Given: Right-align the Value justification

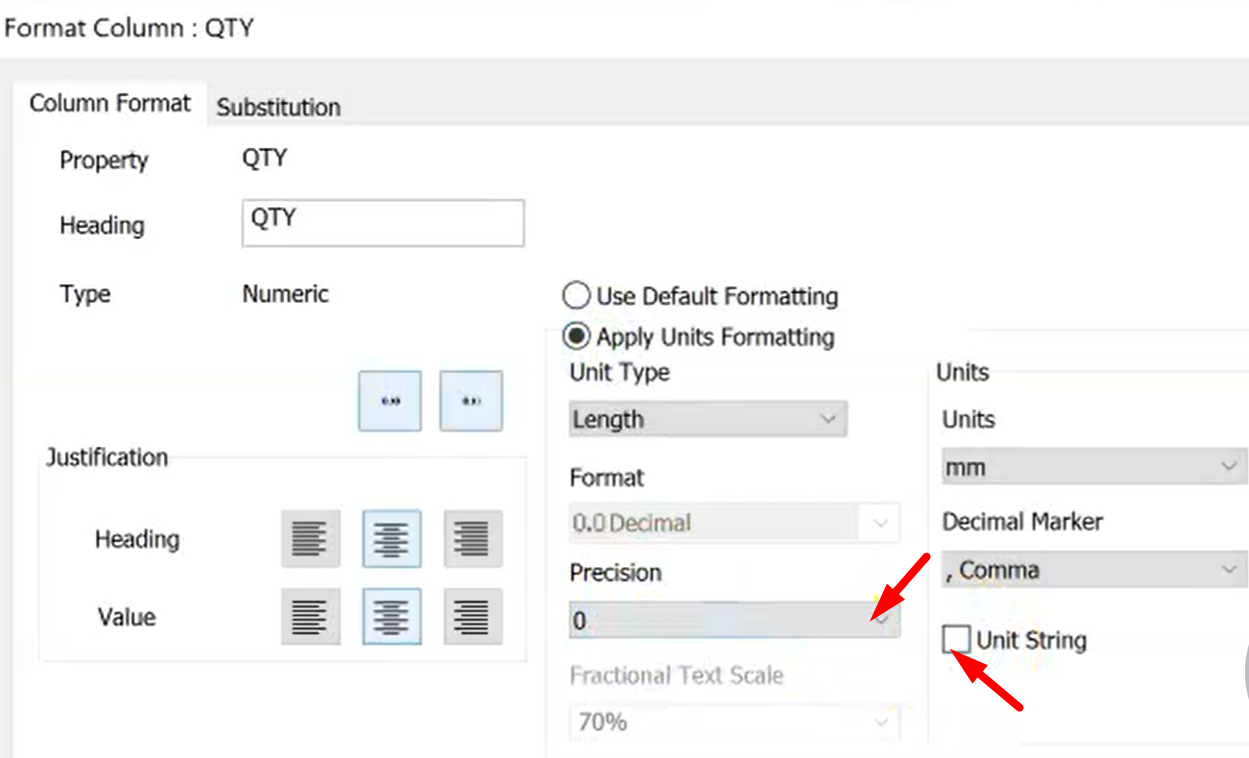Looking at the screenshot, I should (x=472, y=617).
